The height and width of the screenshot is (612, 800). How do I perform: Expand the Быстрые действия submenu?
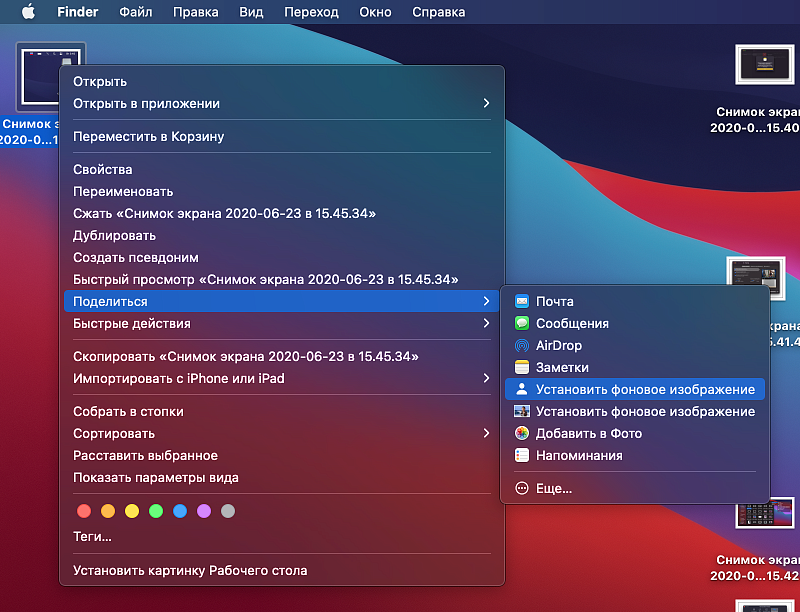[486, 323]
